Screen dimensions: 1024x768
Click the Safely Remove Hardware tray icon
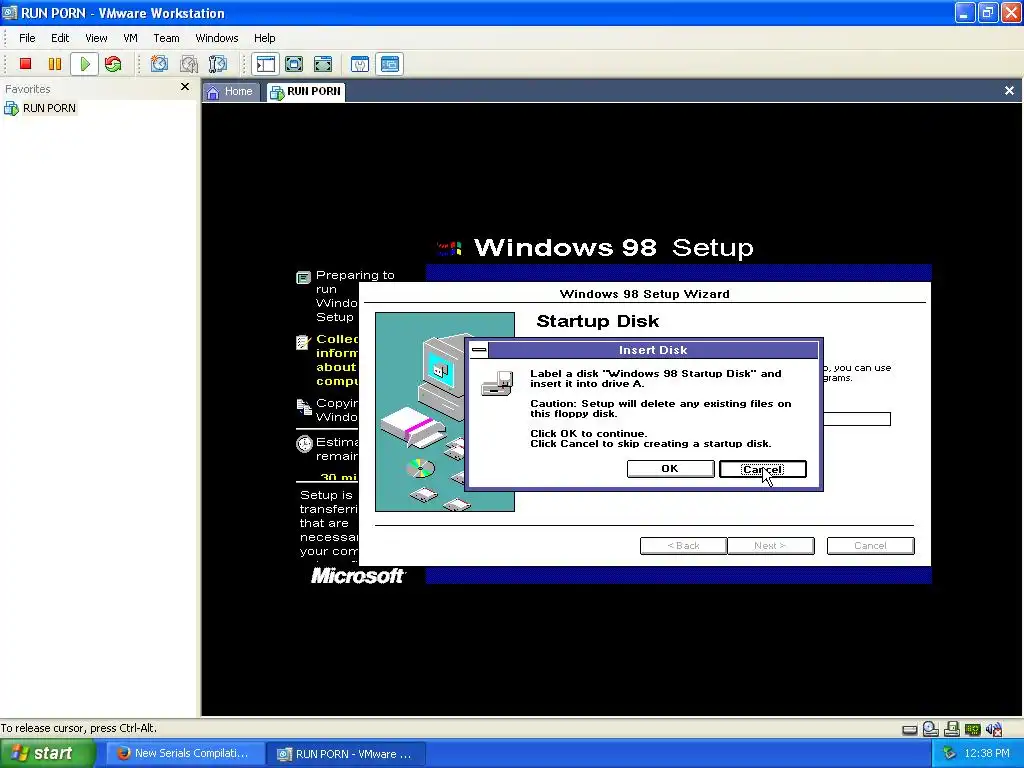pos(950,754)
